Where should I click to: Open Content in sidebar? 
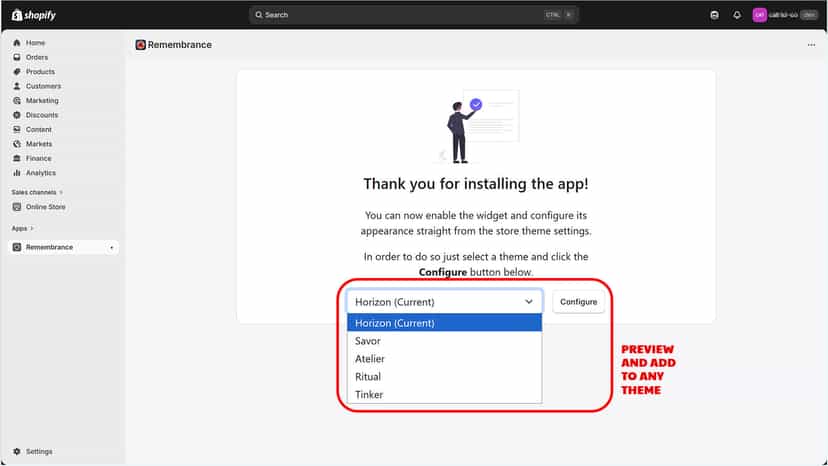click(x=39, y=129)
